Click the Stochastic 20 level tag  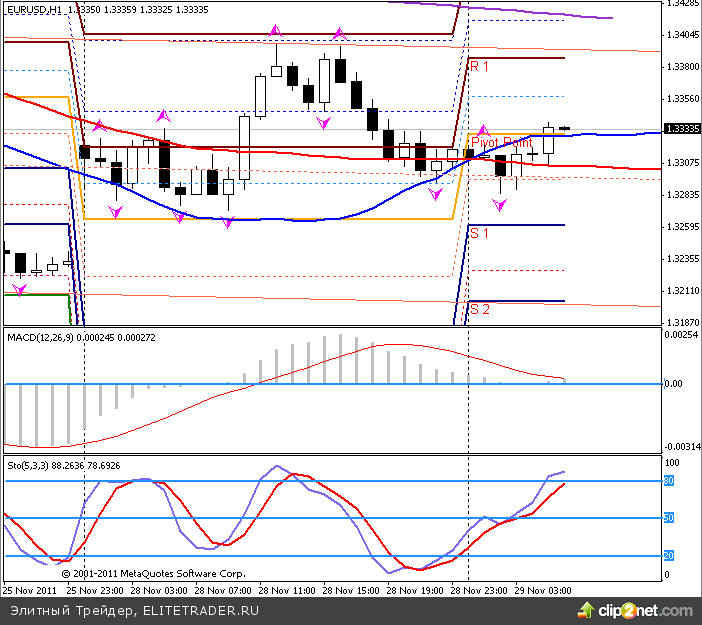(669, 555)
